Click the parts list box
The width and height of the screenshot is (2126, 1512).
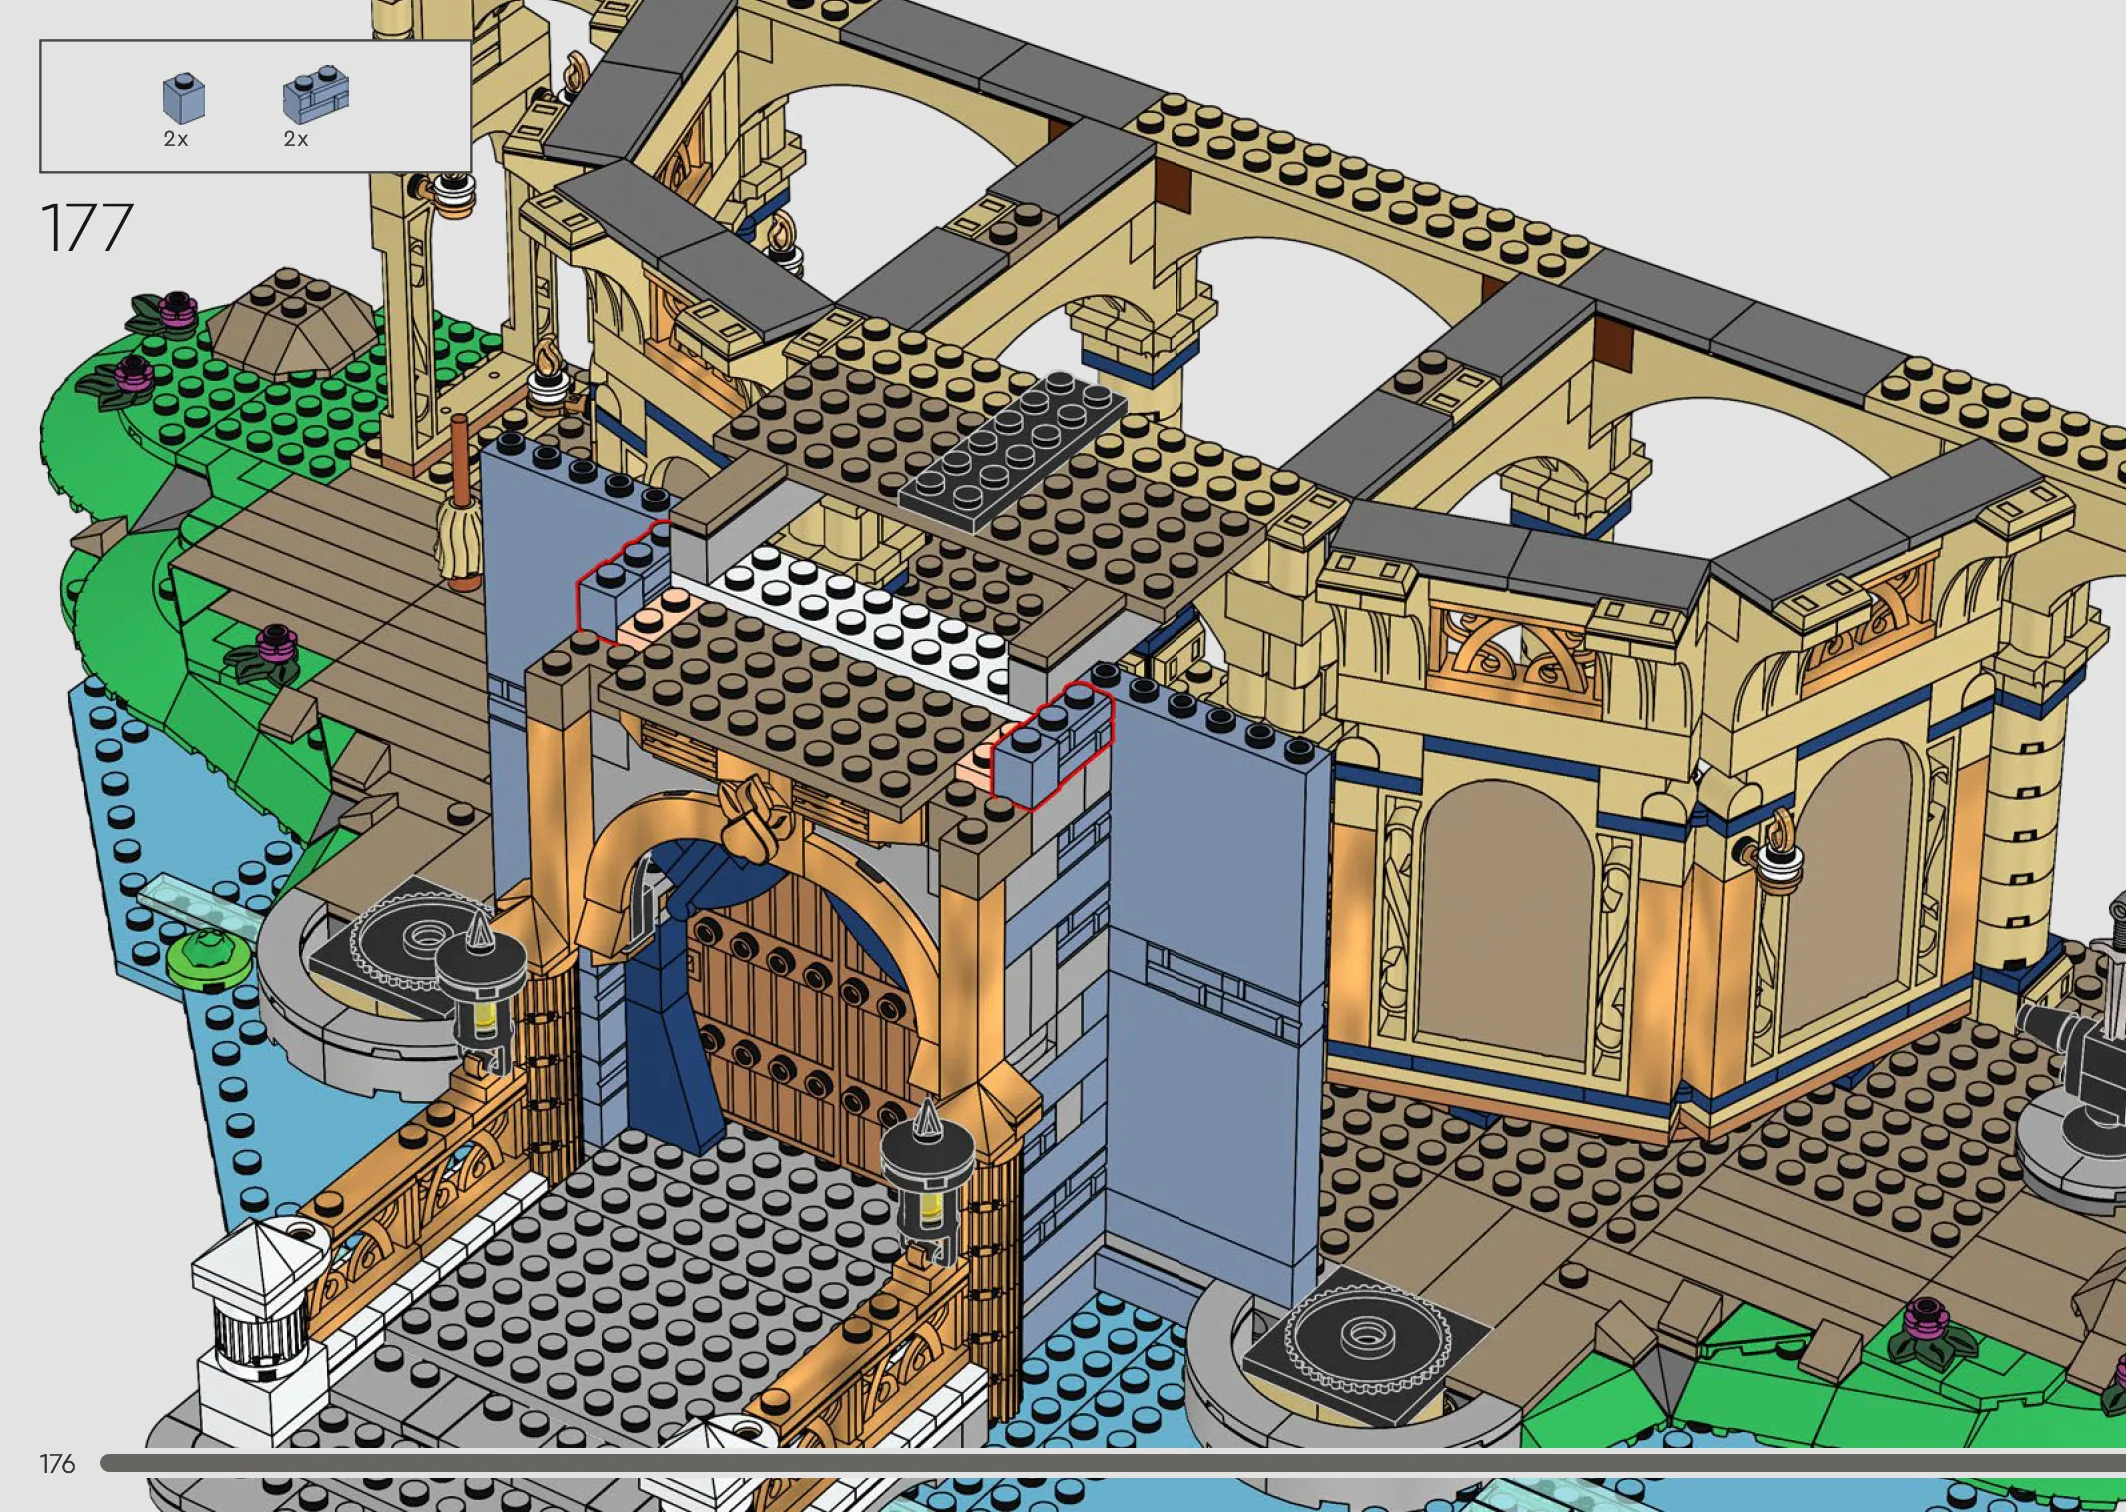click(x=255, y=106)
